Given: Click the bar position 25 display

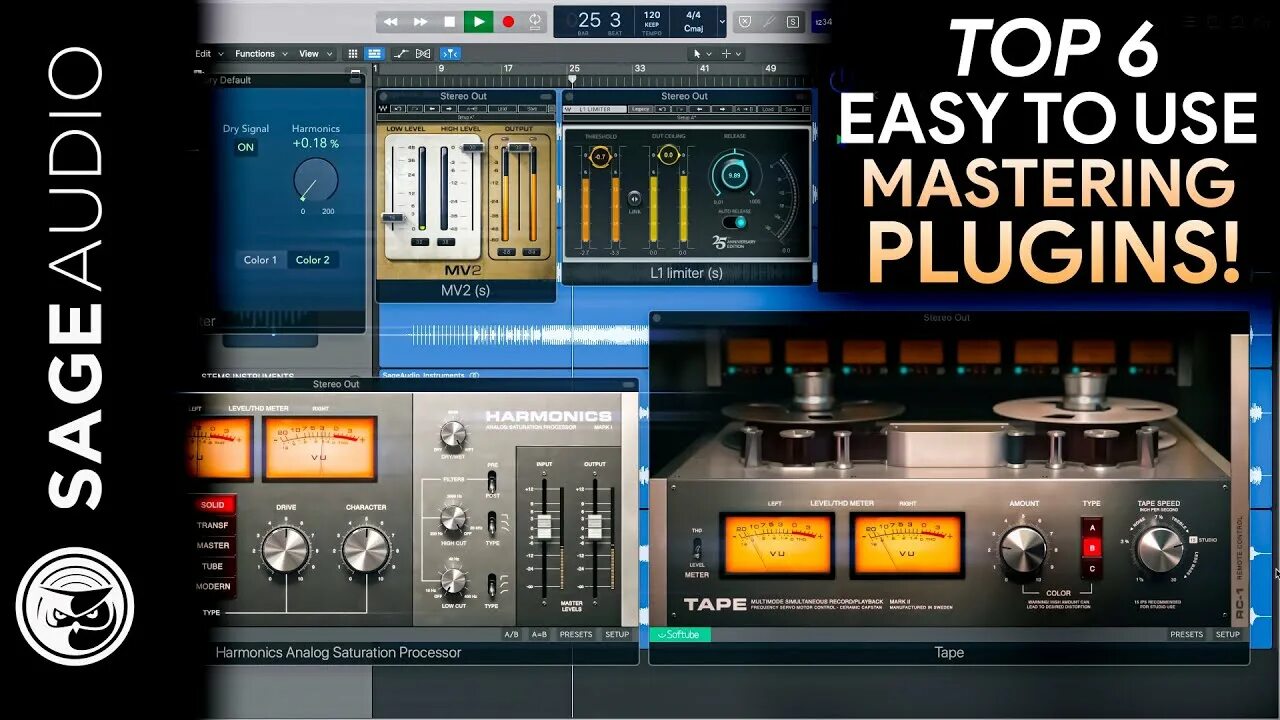Looking at the screenshot, I should click(x=590, y=20).
